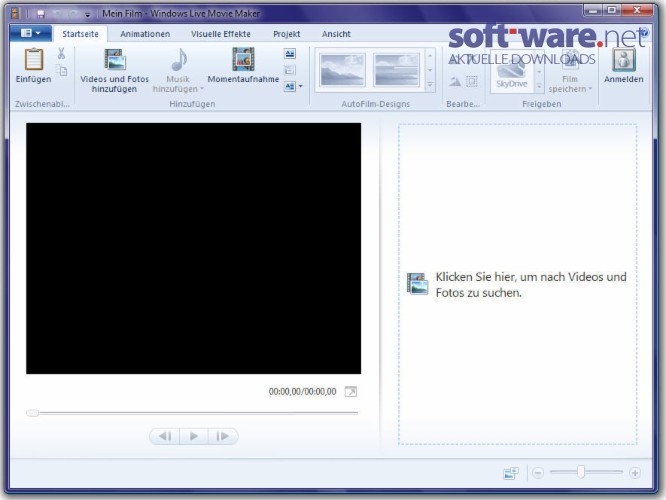Click the fullscreen preview icon

pyautogui.click(x=350, y=392)
